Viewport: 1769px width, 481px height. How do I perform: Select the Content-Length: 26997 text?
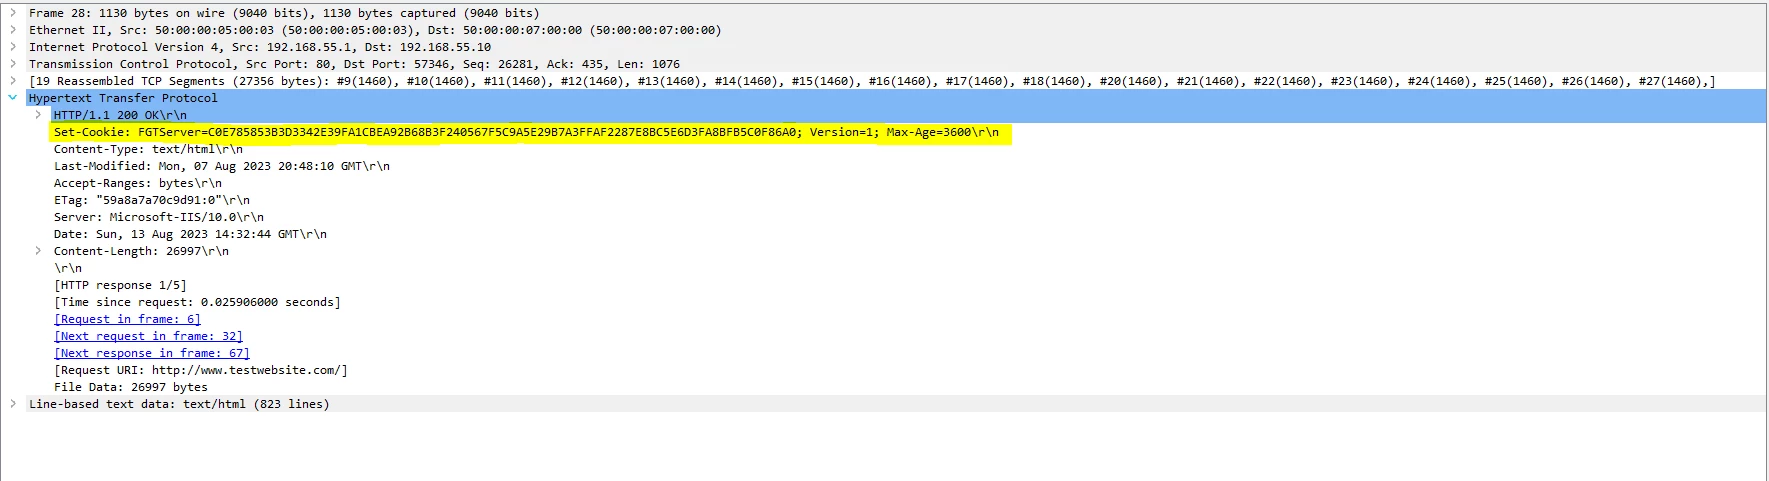coord(141,251)
